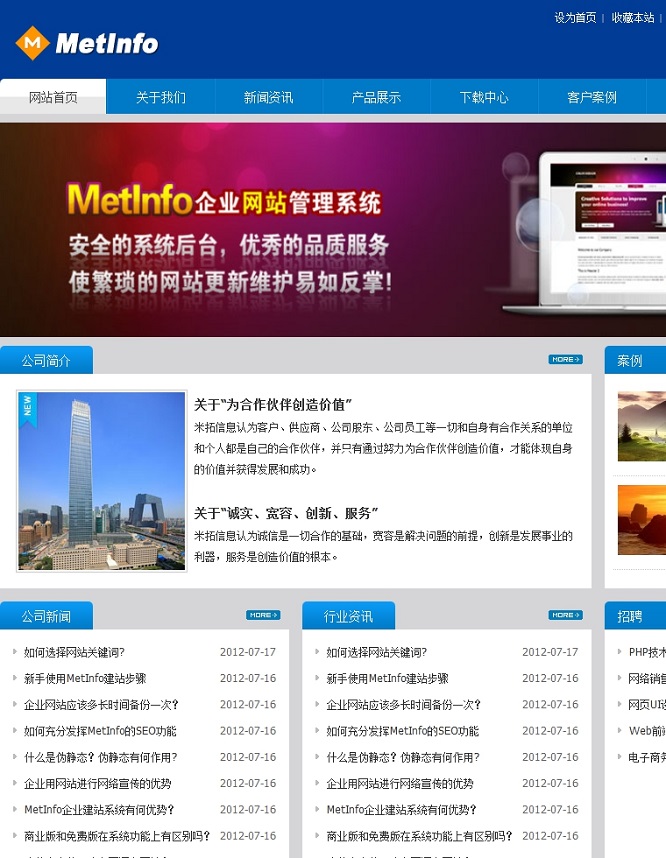Open 公司新闻 article 如何充分发挥MetInfo的SEO功能
The width and height of the screenshot is (666, 858).
coord(100,731)
